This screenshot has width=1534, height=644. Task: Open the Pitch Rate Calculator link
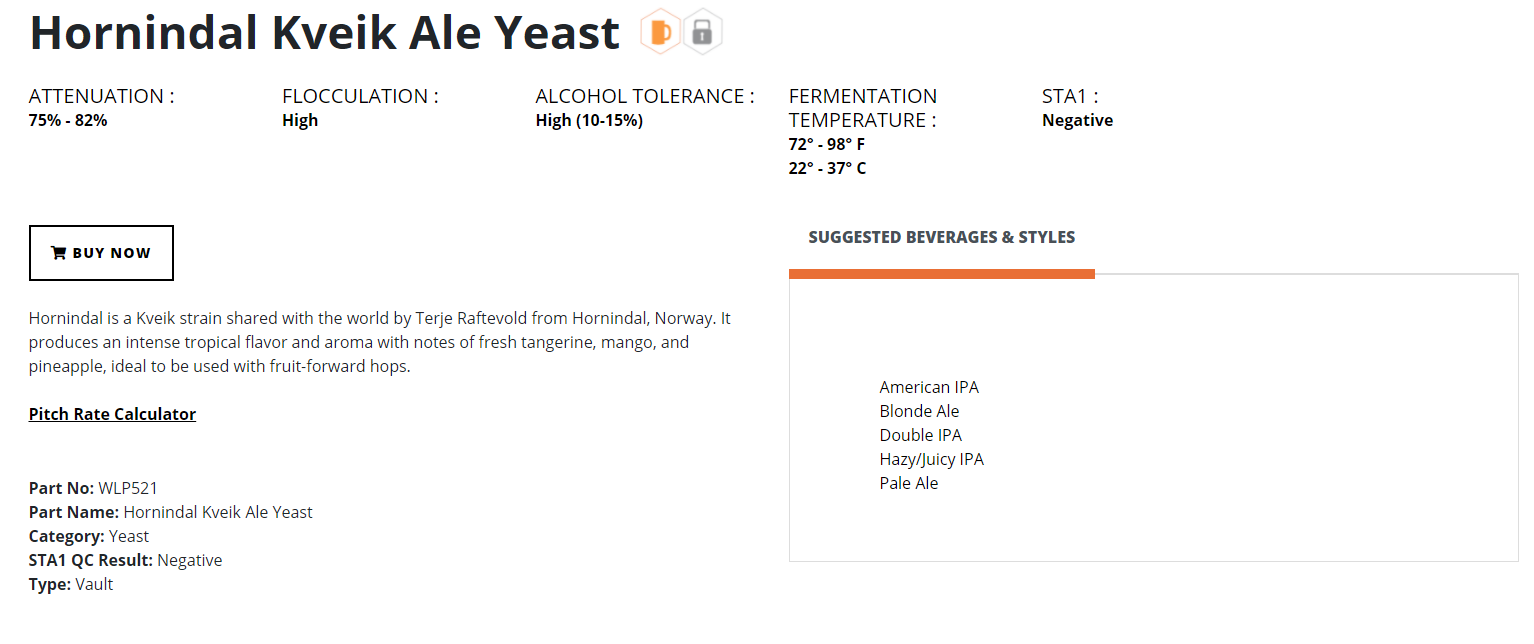[x=112, y=414]
